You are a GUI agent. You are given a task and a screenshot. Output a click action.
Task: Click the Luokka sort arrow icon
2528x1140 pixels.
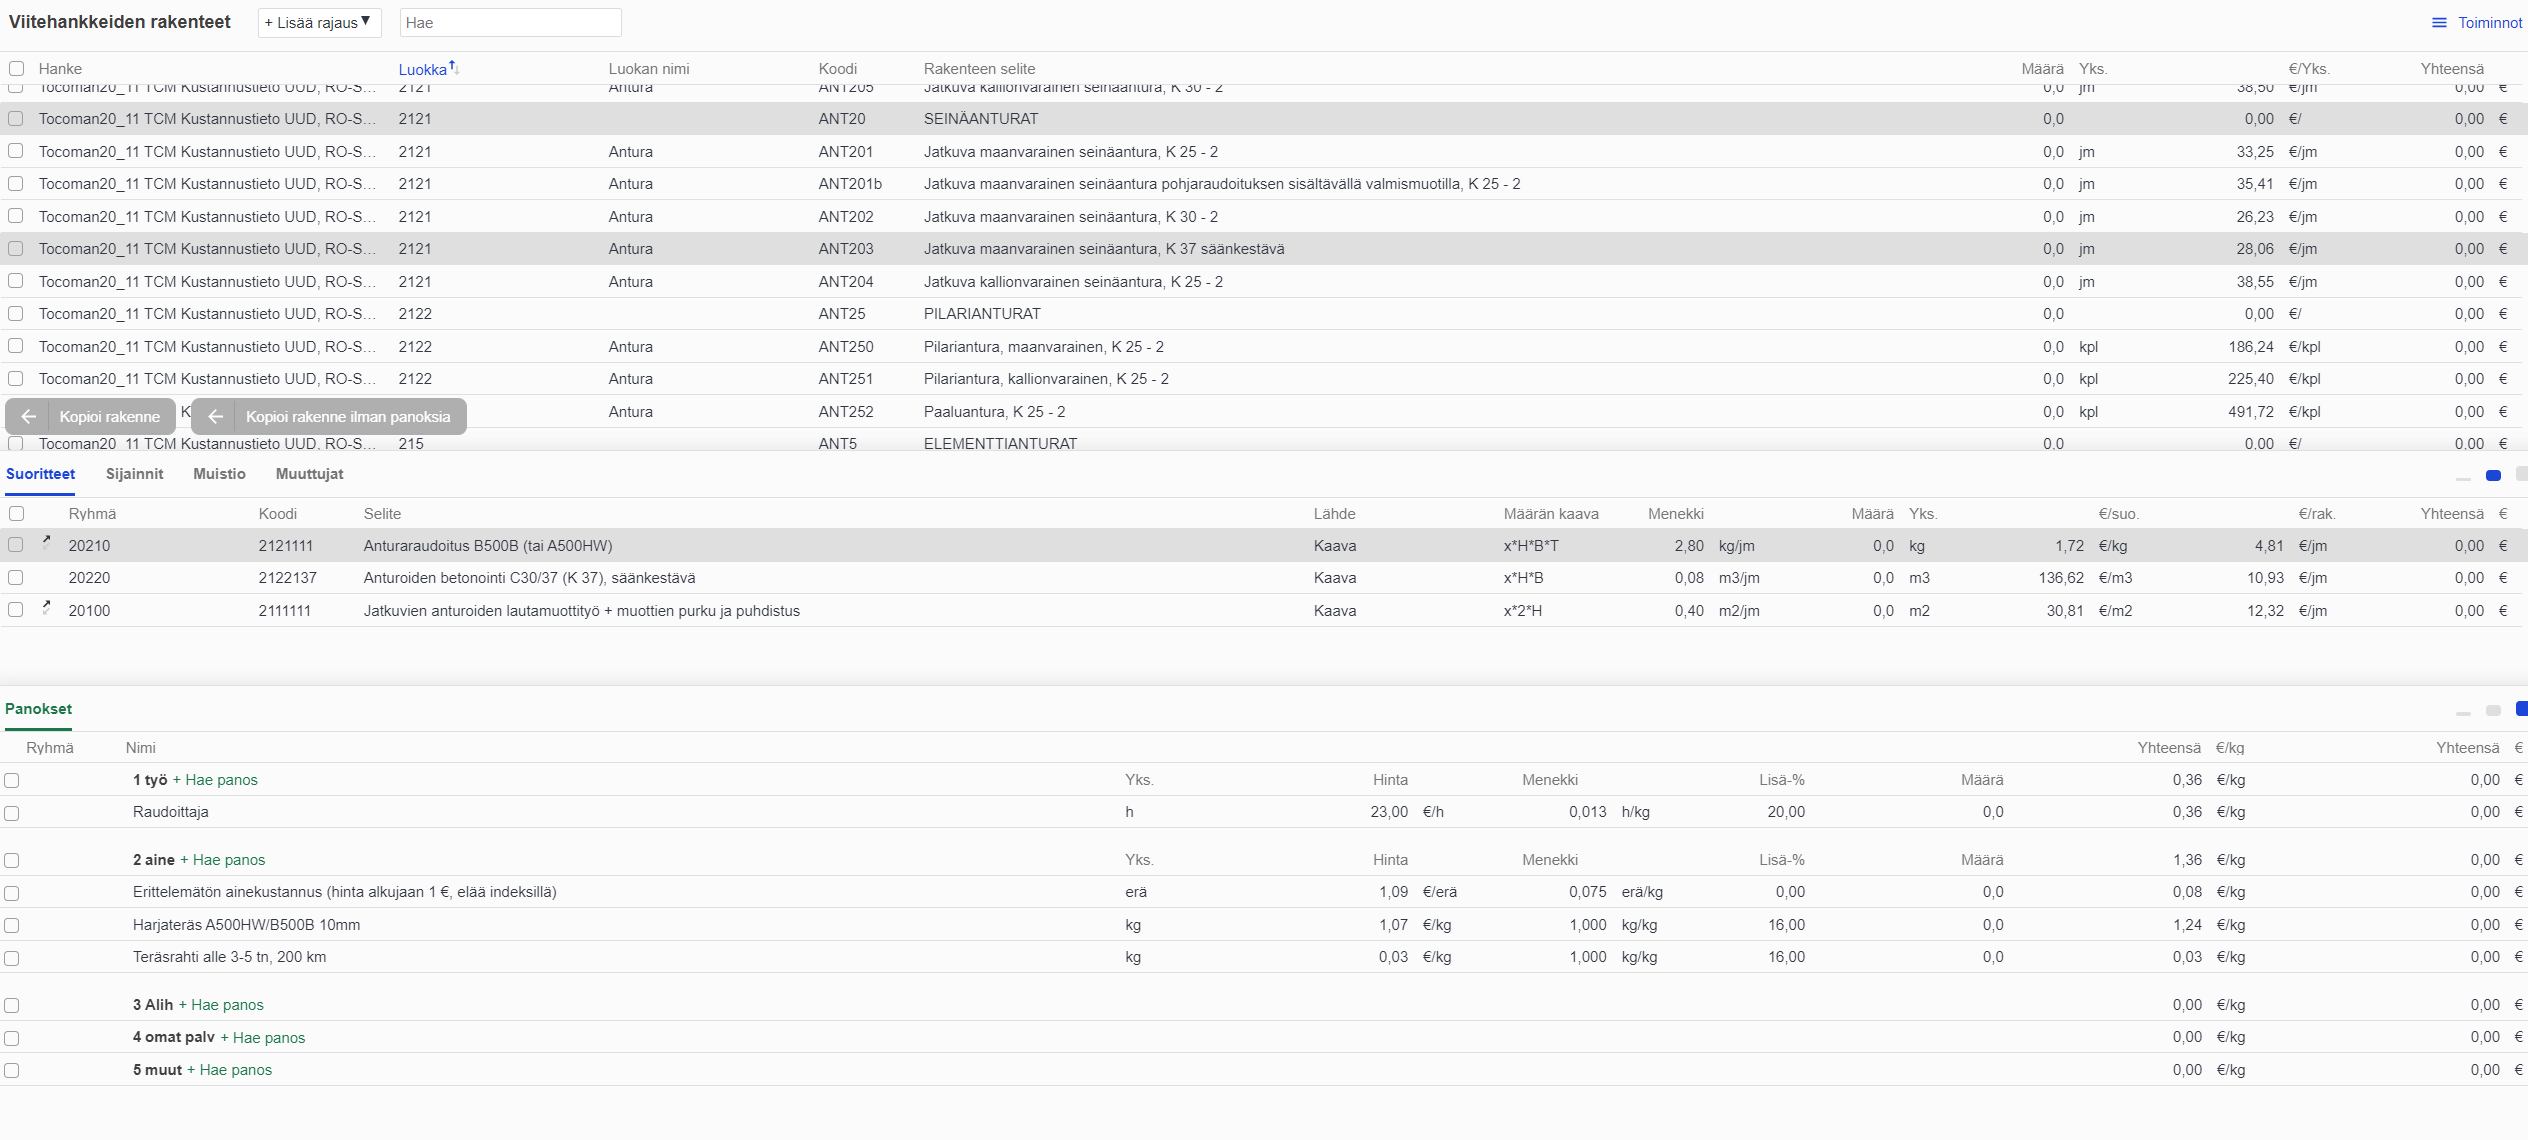tap(453, 67)
